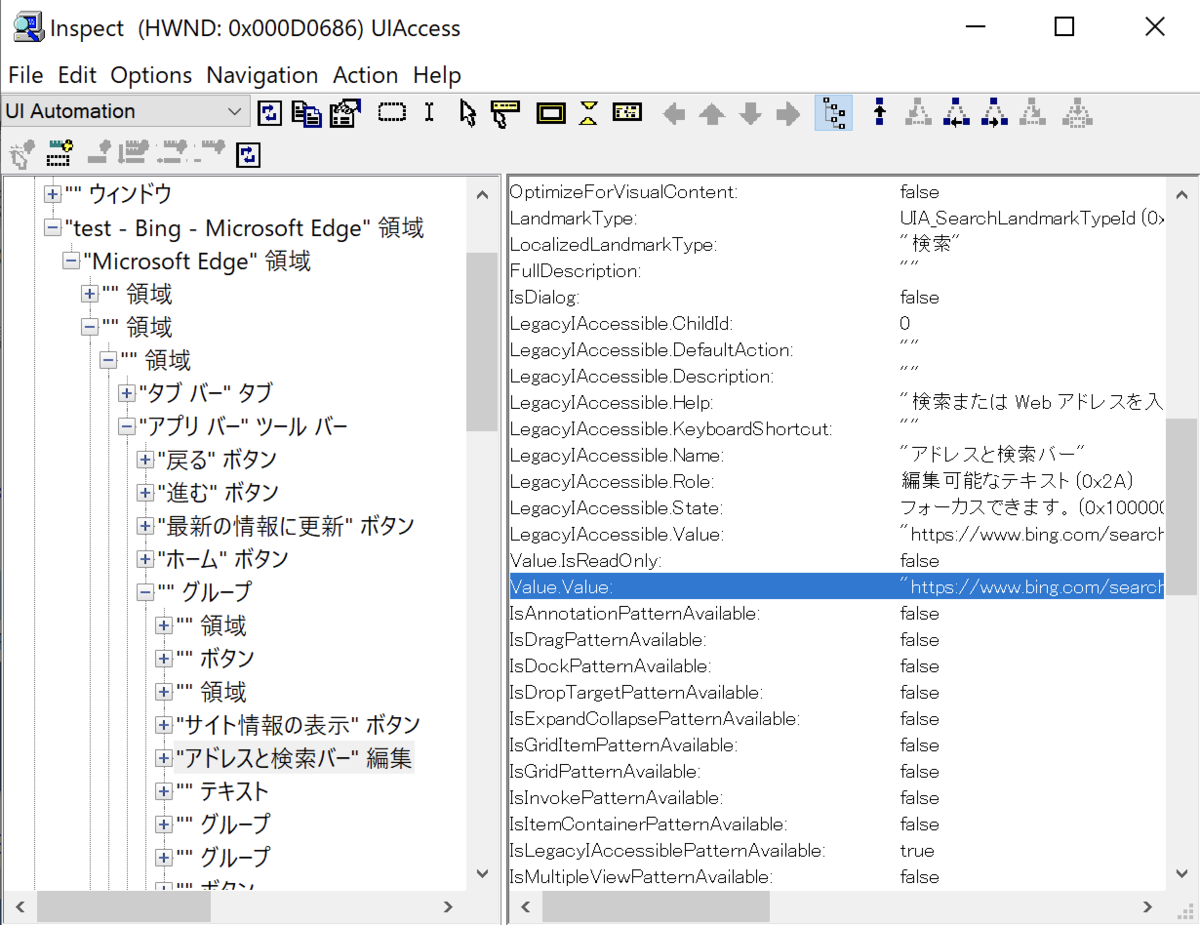Click the LocalizedLandmarkType property row
The width and height of the screenshot is (1200, 925).
(836, 244)
